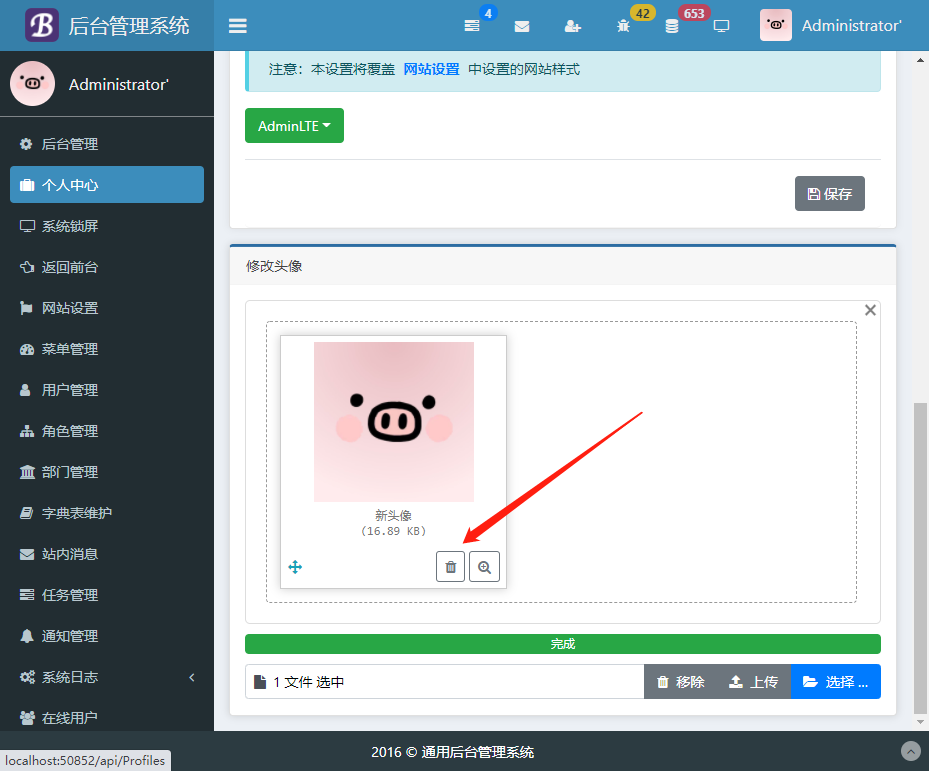
Task: Select 个人中心 menu item
Action: (x=107, y=185)
